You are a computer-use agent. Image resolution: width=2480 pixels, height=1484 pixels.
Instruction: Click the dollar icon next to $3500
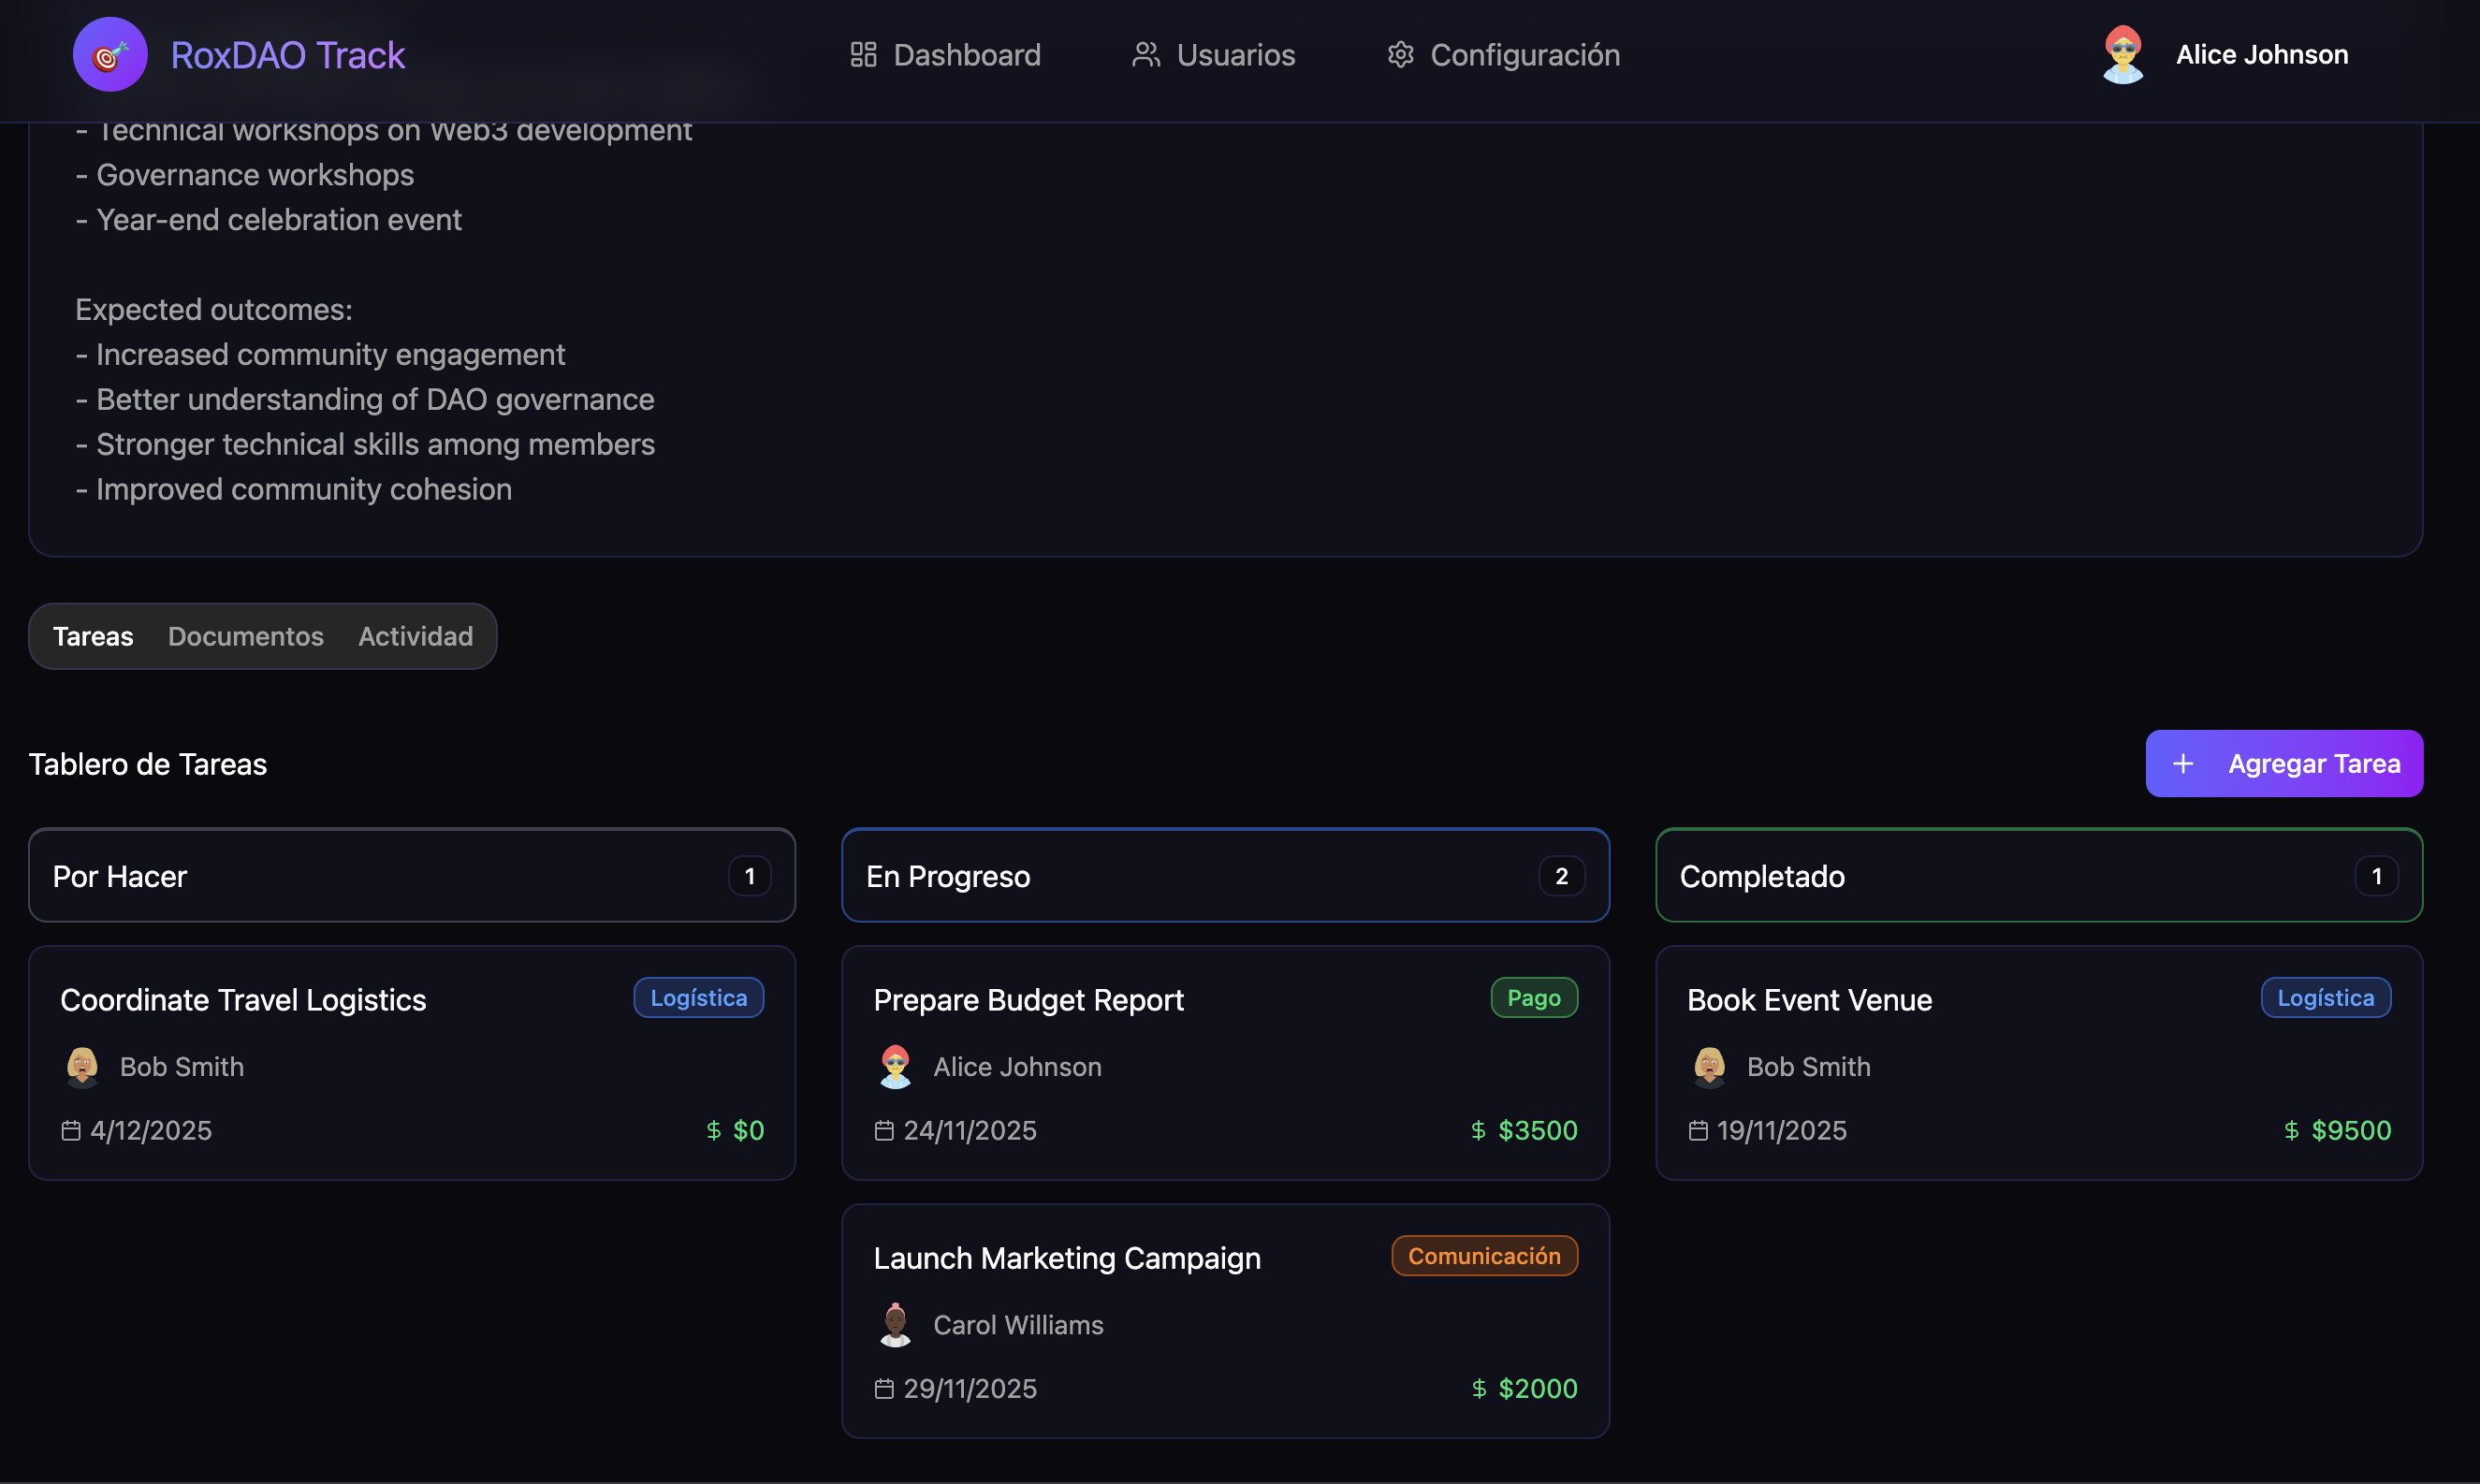[1478, 1130]
